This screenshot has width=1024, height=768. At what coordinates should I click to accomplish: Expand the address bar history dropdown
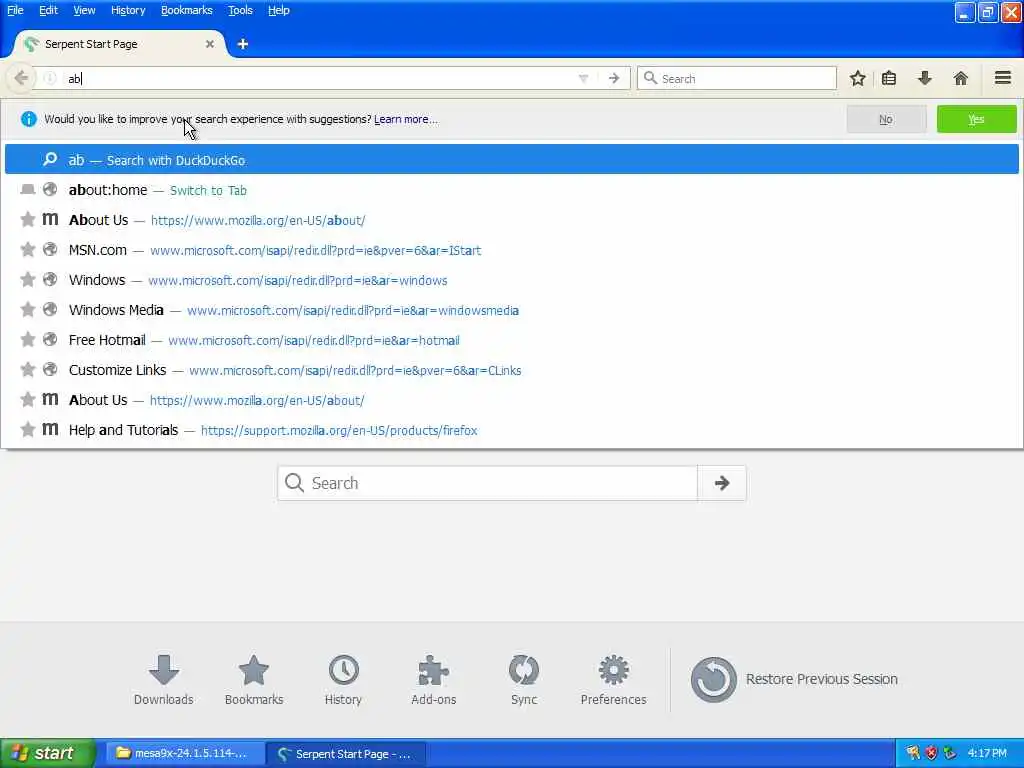(x=583, y=79)
